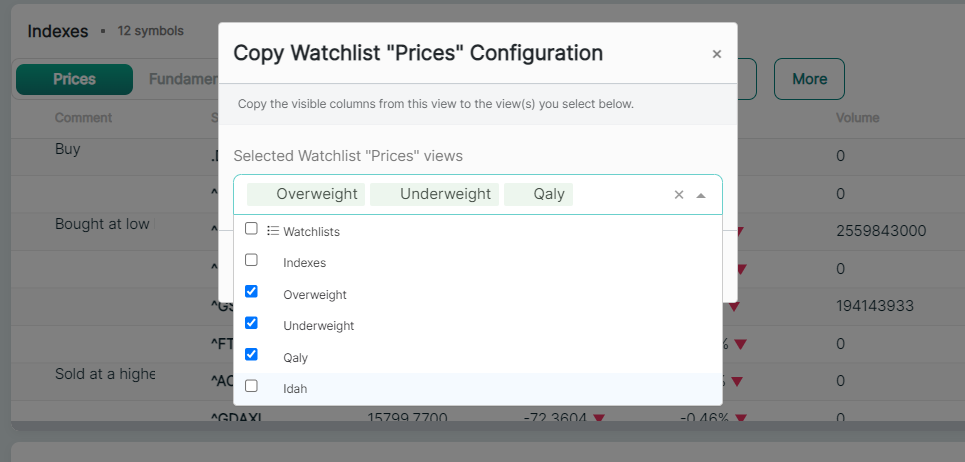The height and width of the screenshot is (462, 965).
Task: Select the Idah option label in the list
Action: tap(295, 388)
